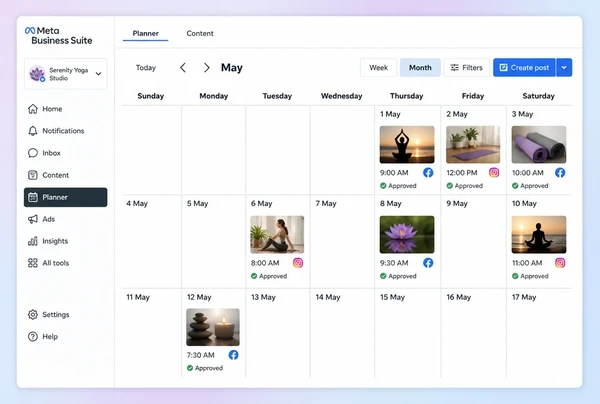This screenshot has width=600, height=404.
Task: Select the 14 May calendar cell
Action: [342, 334]
